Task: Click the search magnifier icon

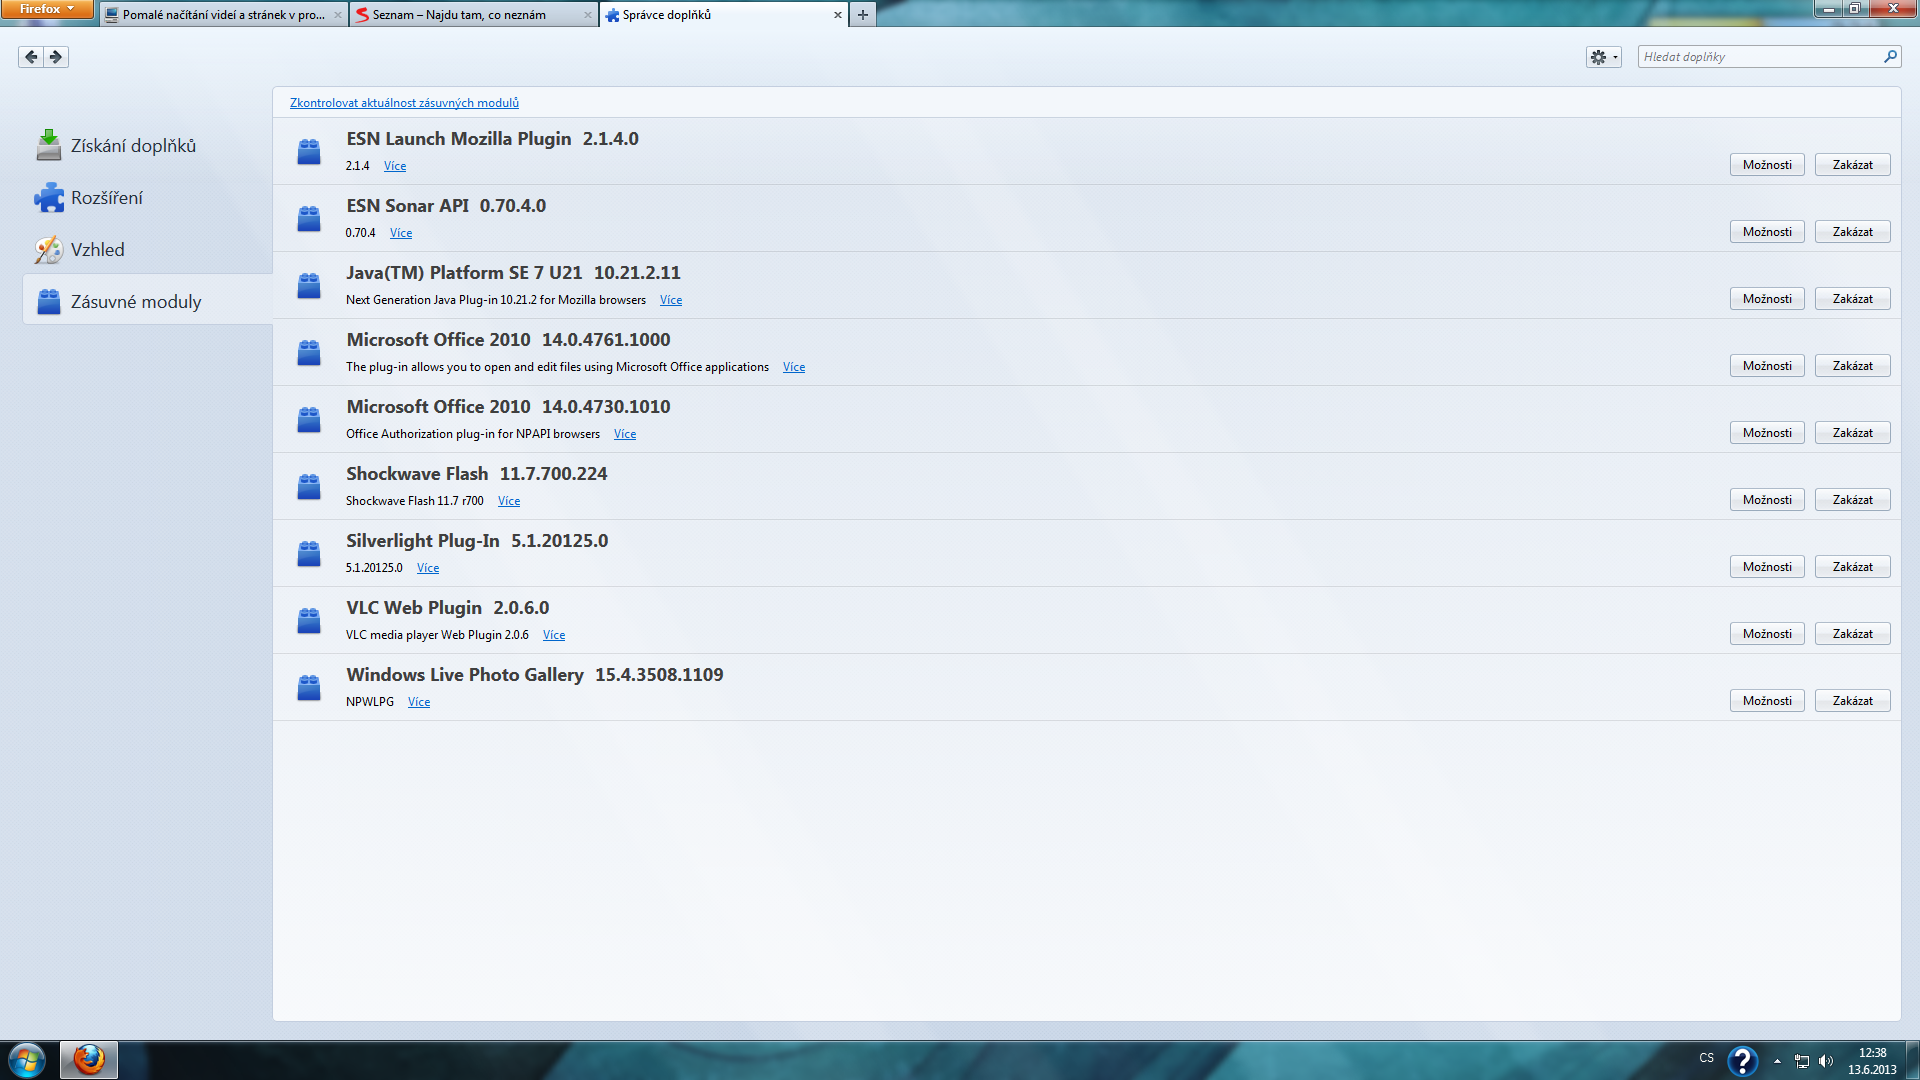Action: pyautogui.click(x=1890, y=57)
